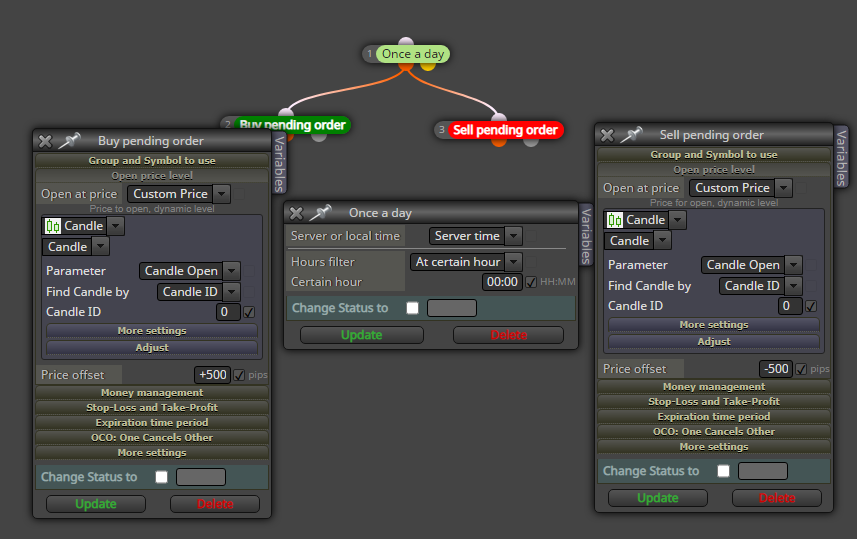Open Variables tab of Buy pending order panel
Screen dimensions: 857x539
(279, 164)
